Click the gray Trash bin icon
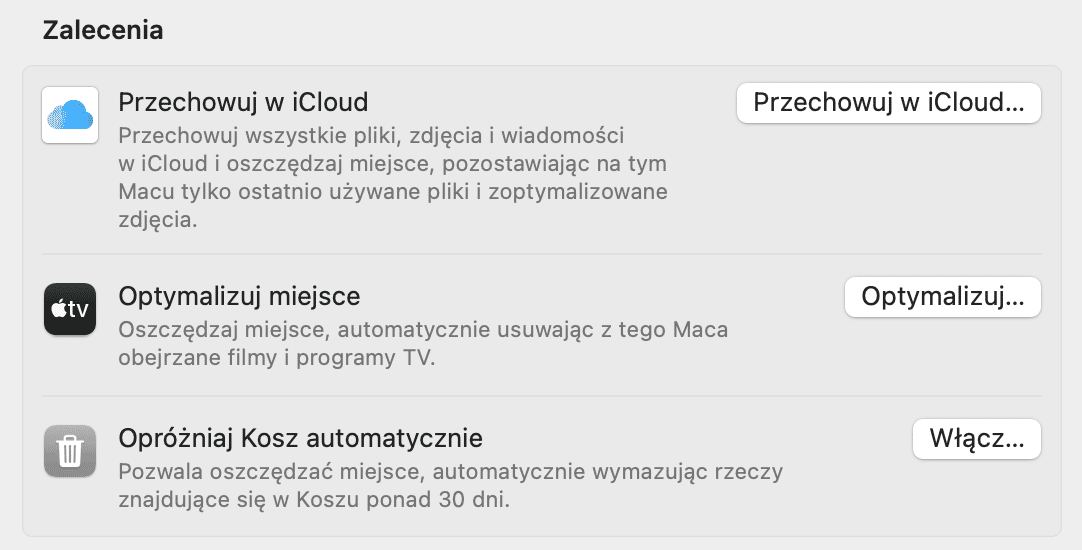The image size is (1082, 550). 70,451
